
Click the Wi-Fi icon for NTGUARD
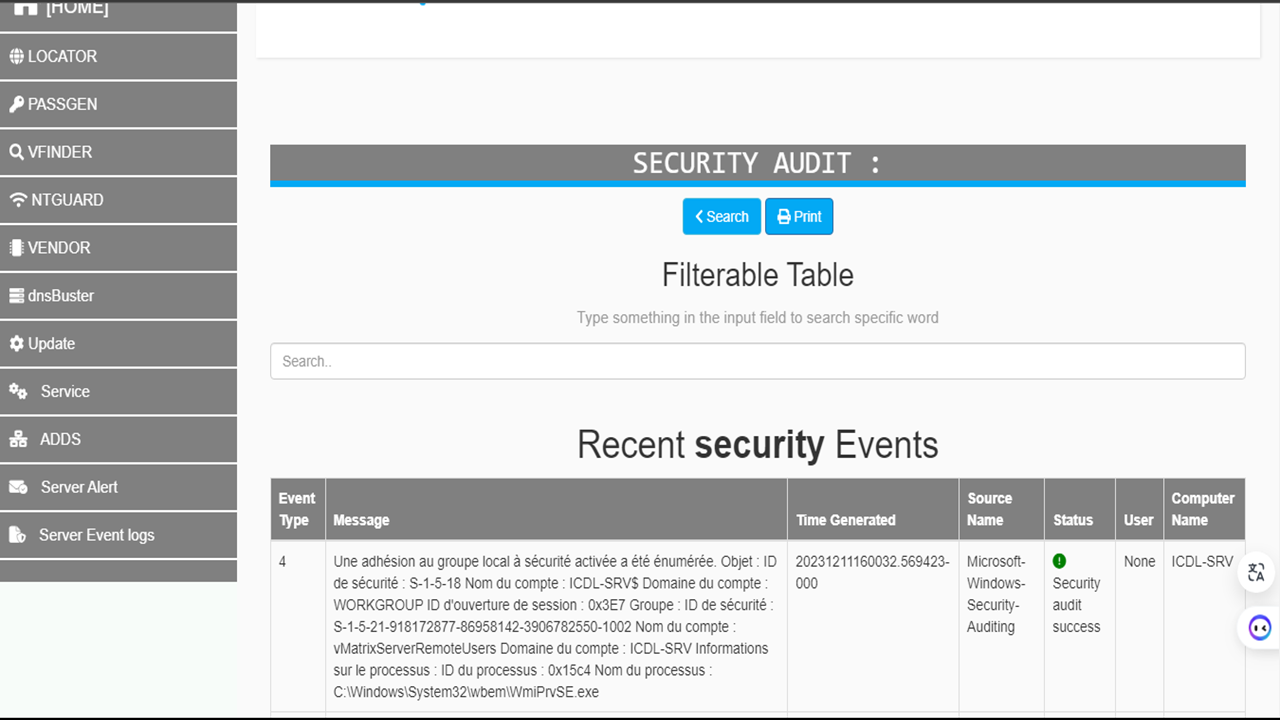(18, 200)
